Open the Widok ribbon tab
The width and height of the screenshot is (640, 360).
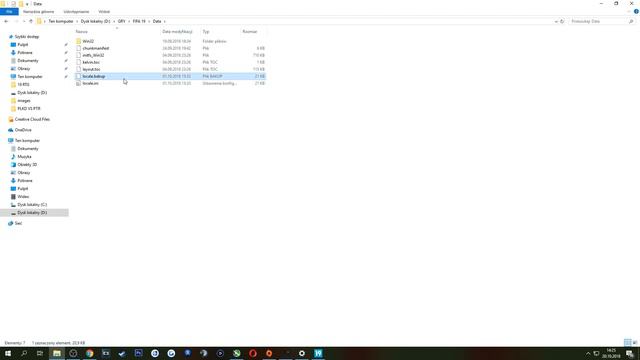pyautogui.click(x=104, y=11)
